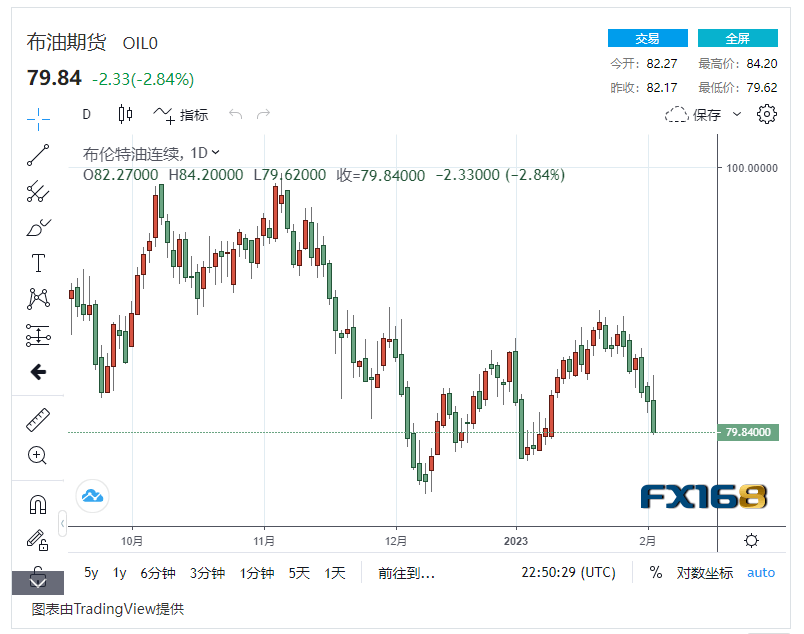The image size is (804, 634).
Task: Select the 5天 range
Action: (299, 572)
